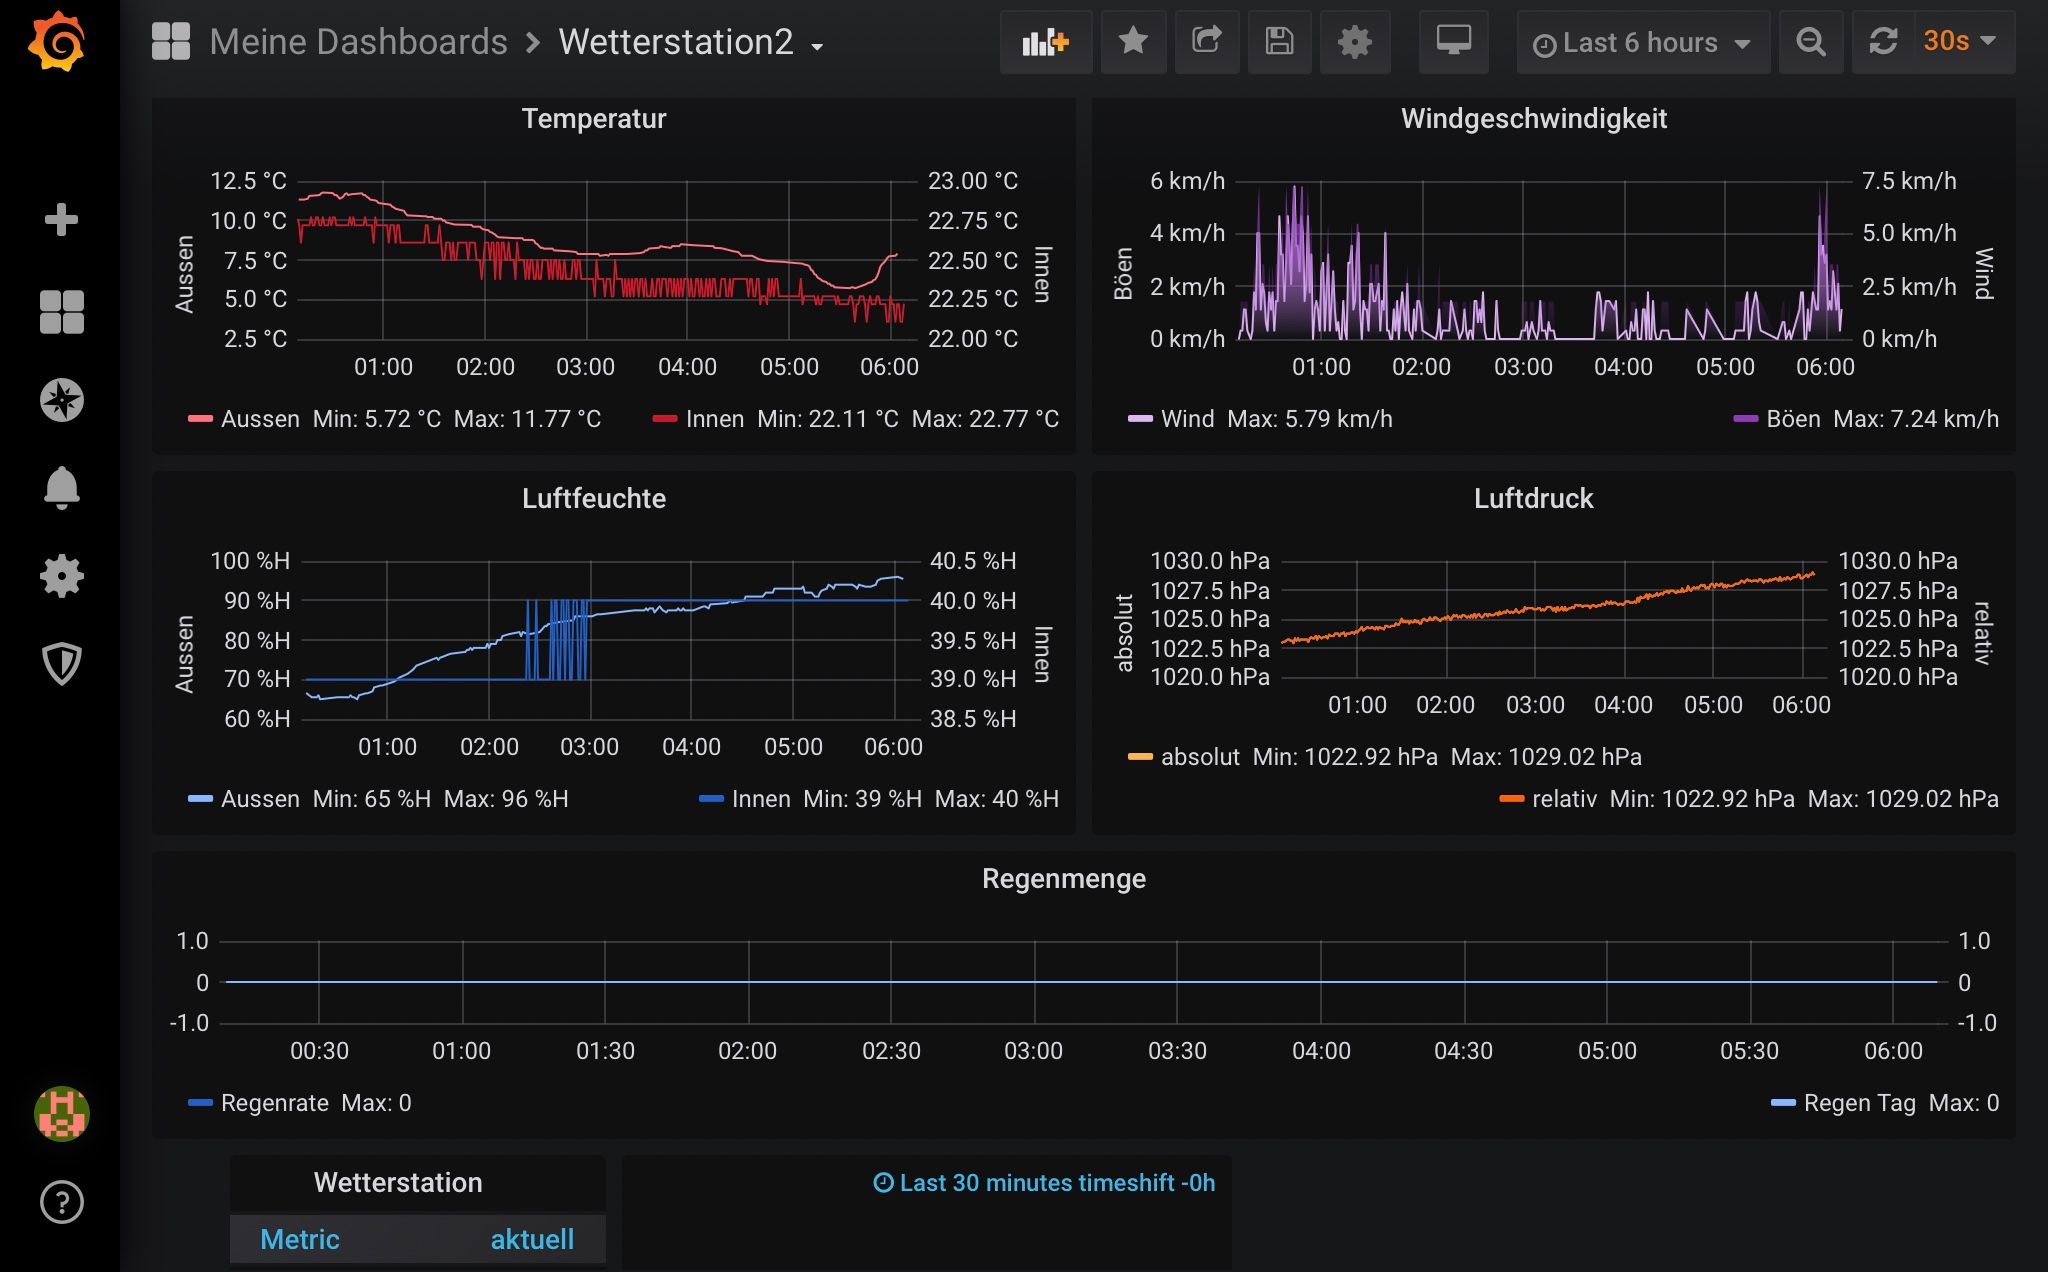Open the Luftdruck panel title menu

click(x=1533, y=499)
